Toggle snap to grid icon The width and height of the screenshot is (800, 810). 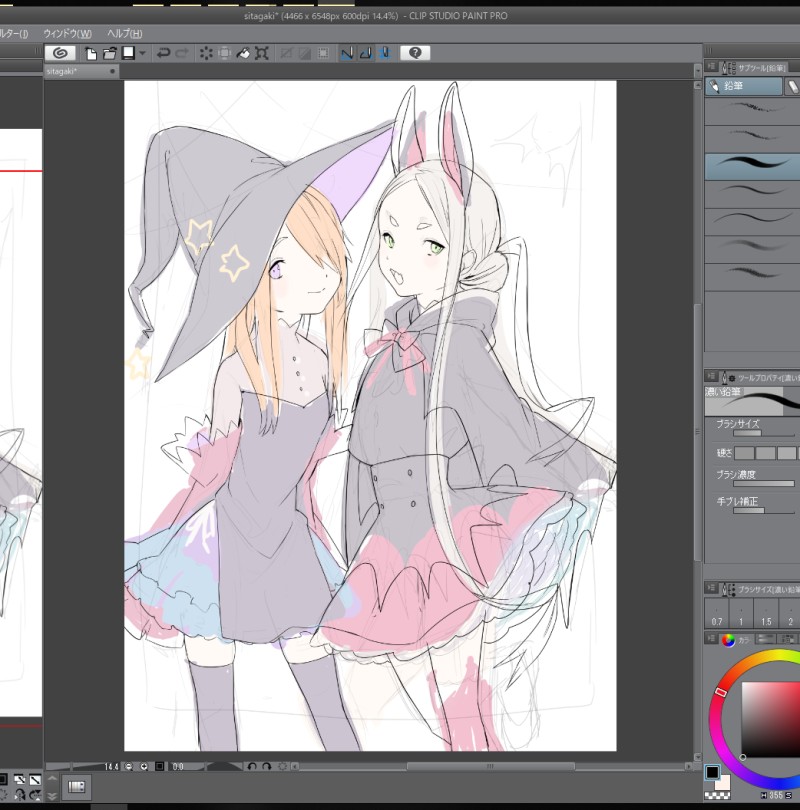(x=384, y=52)
